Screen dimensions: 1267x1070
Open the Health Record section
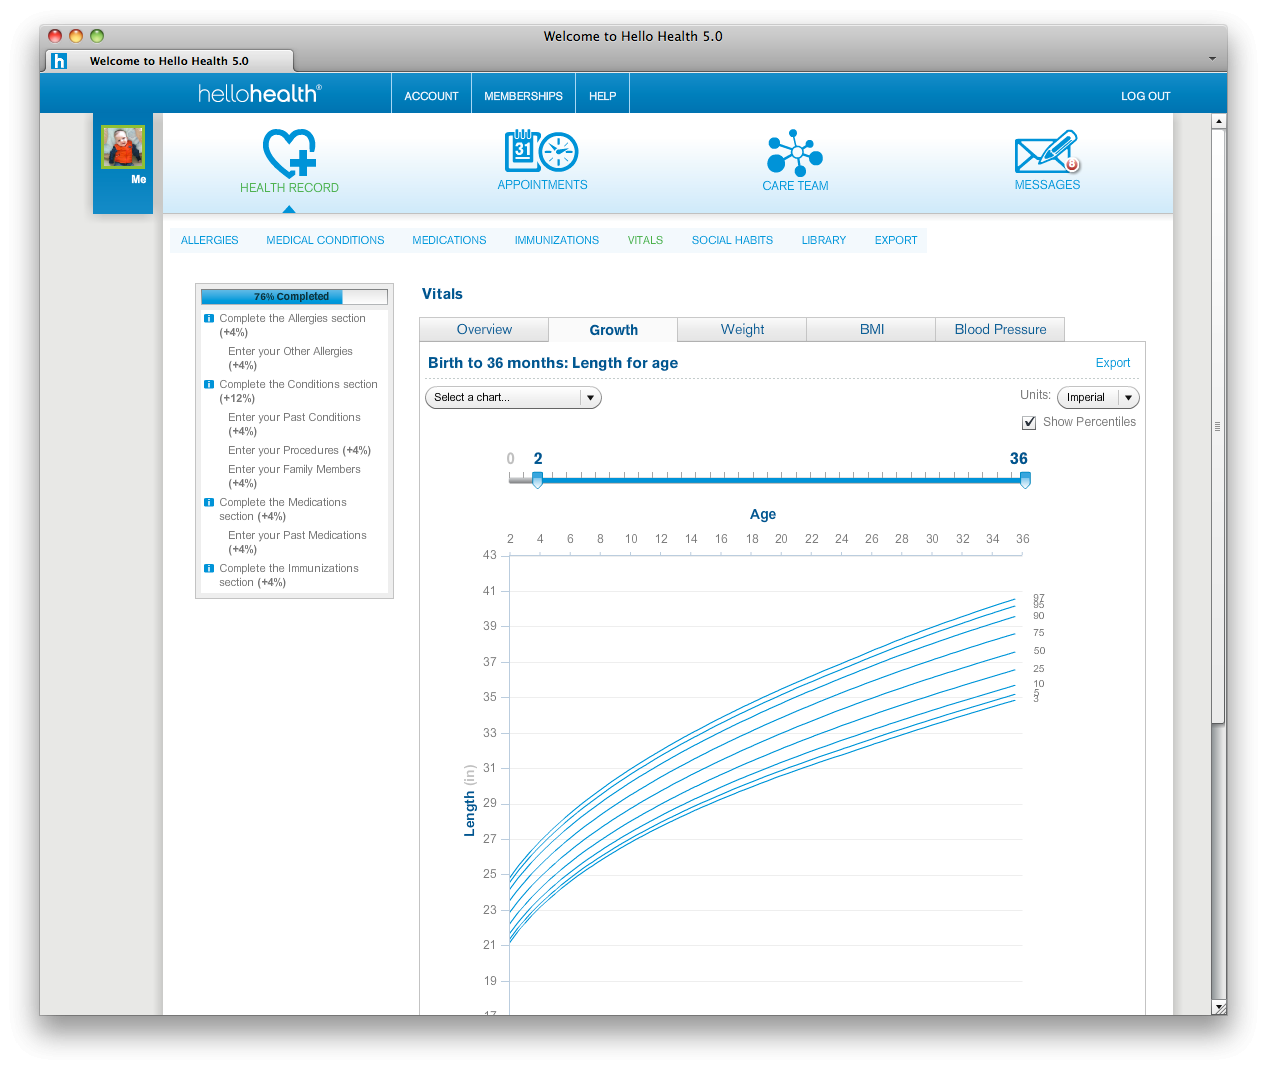[x=289, y=160]
